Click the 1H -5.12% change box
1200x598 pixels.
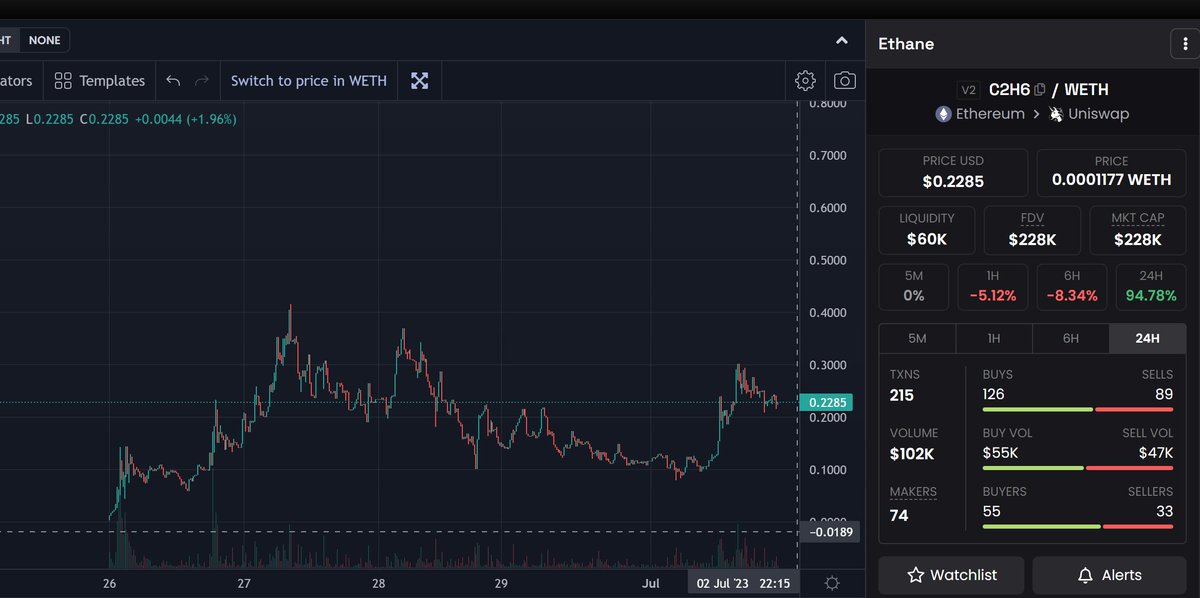(x=993, y=287)
